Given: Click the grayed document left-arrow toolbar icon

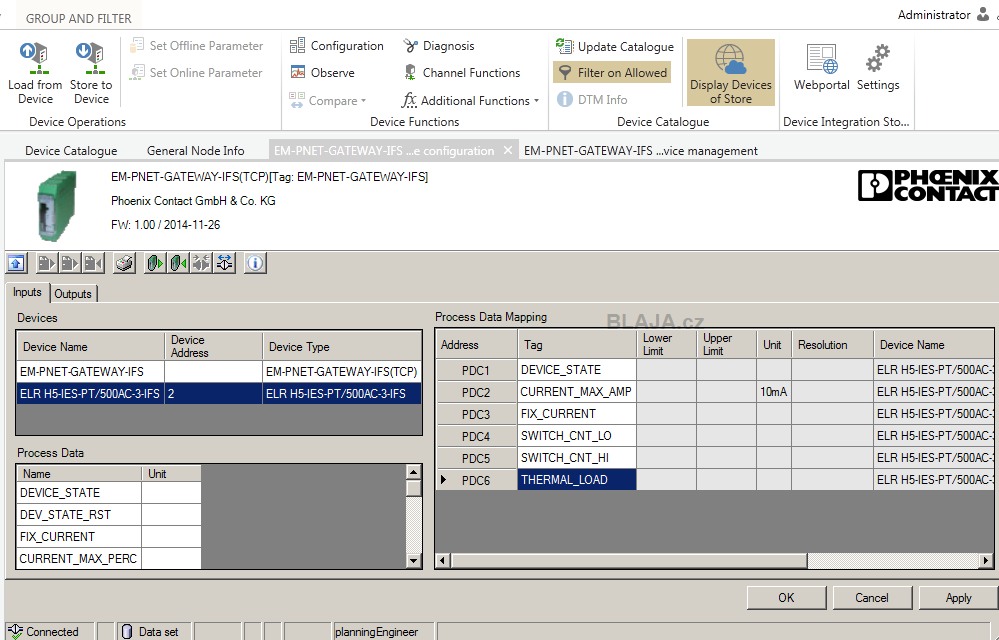Looking at the screenshot, I should pyautogui.click(x=93, y=262).
